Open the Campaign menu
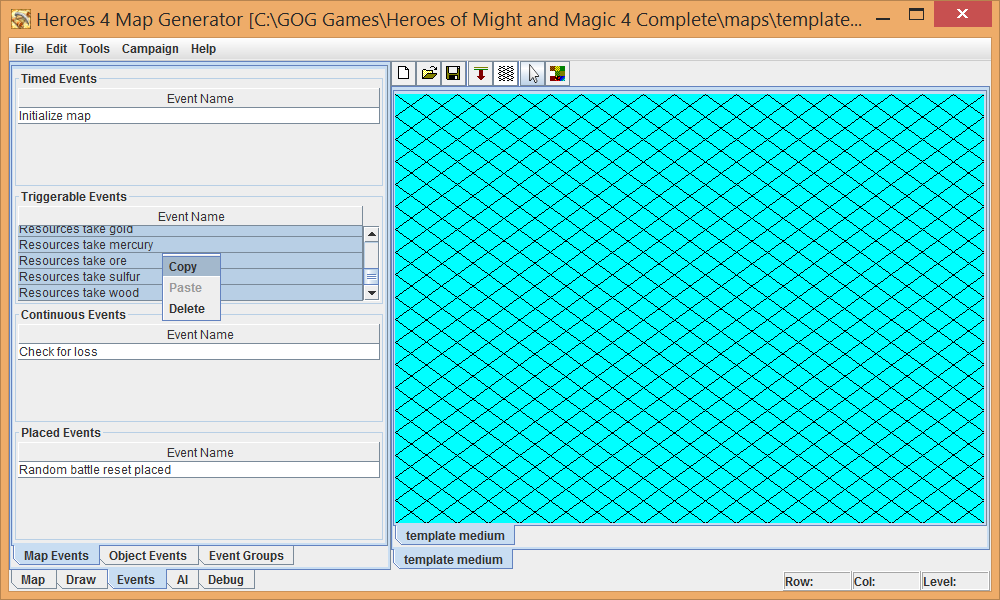The image size is (1000, 600). pyautogui.click(x=150, y=48)
